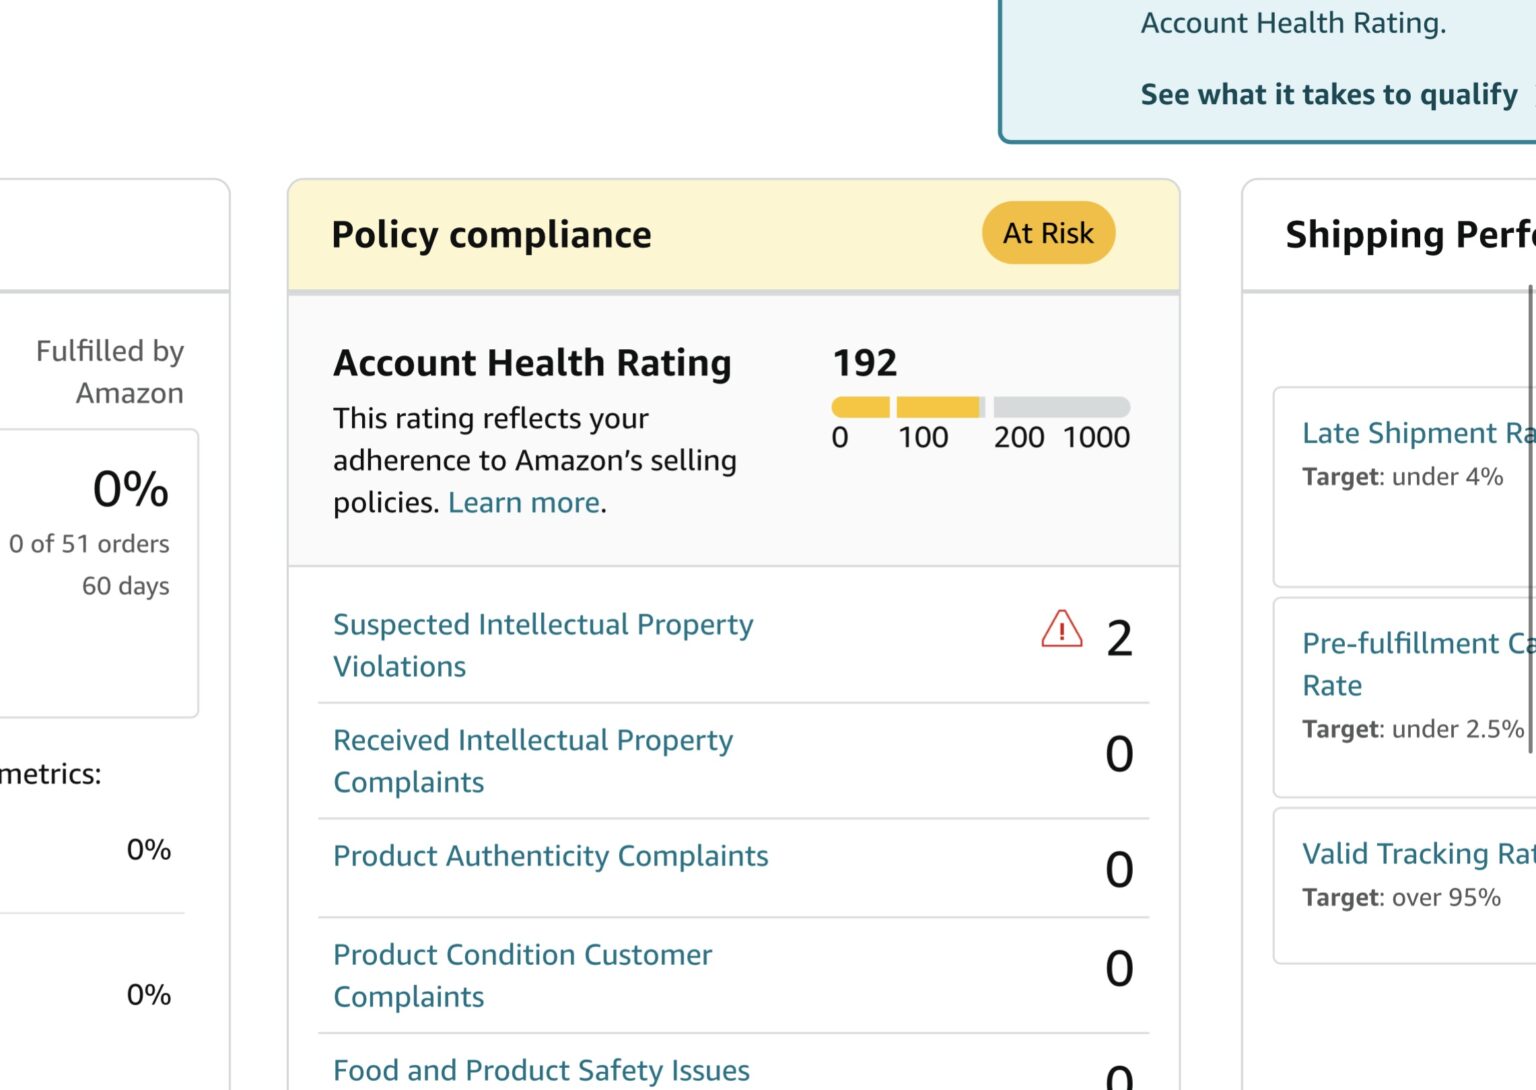Click the shipping panel vertical scrollbar
The height and width of the screenshot is (1090, 1536).
[1530, 520]
